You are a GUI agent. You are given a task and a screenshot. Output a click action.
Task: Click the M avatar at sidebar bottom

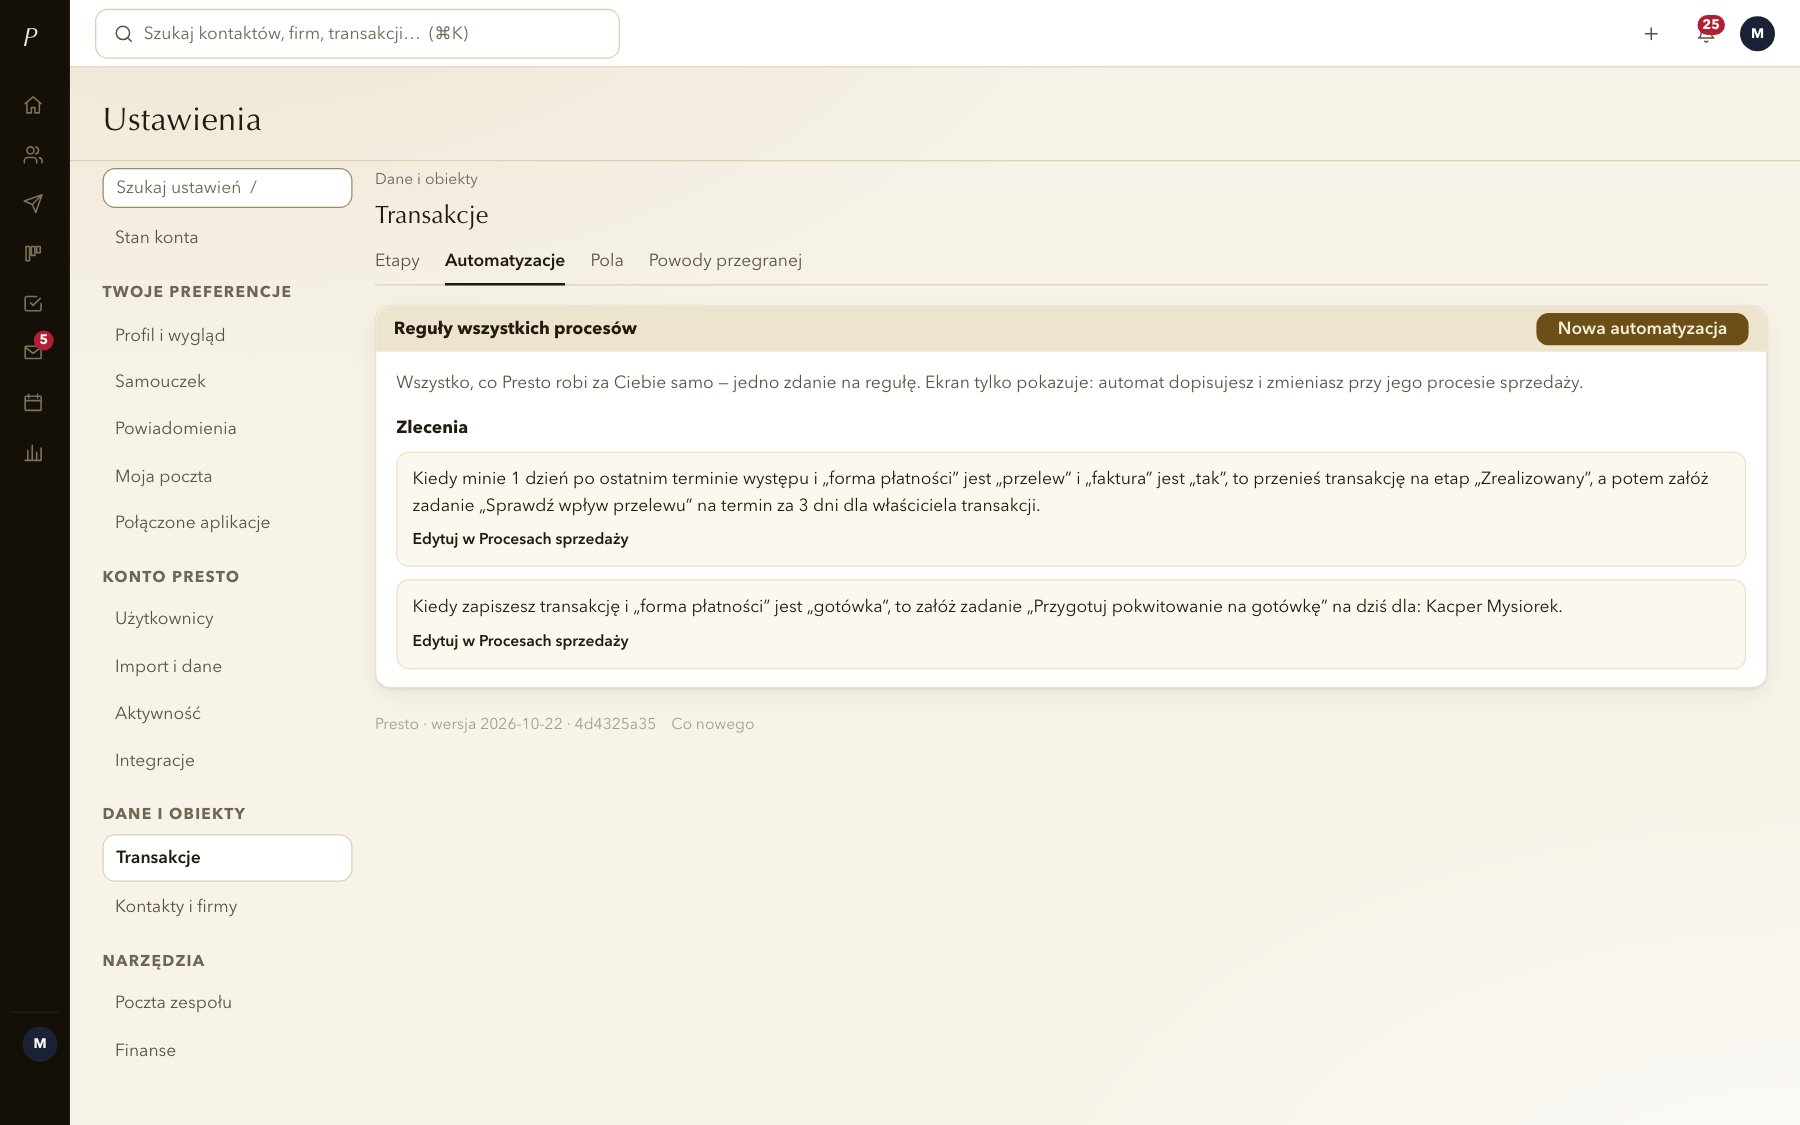point(40,1043)
